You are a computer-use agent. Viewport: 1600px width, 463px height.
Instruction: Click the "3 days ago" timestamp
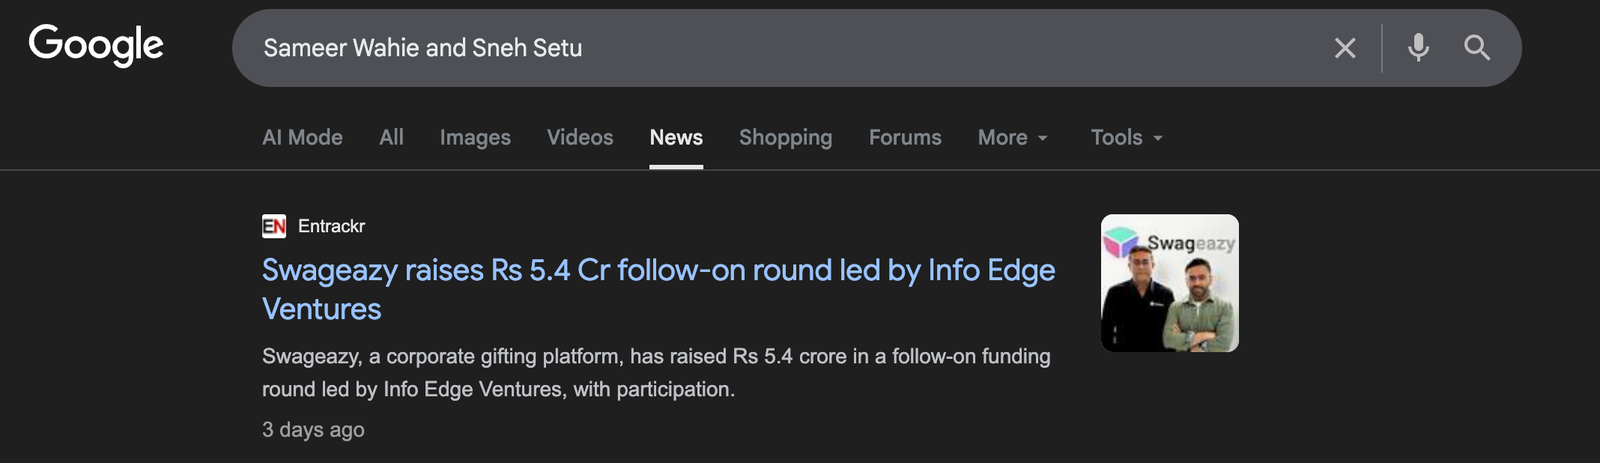(313, 430)
